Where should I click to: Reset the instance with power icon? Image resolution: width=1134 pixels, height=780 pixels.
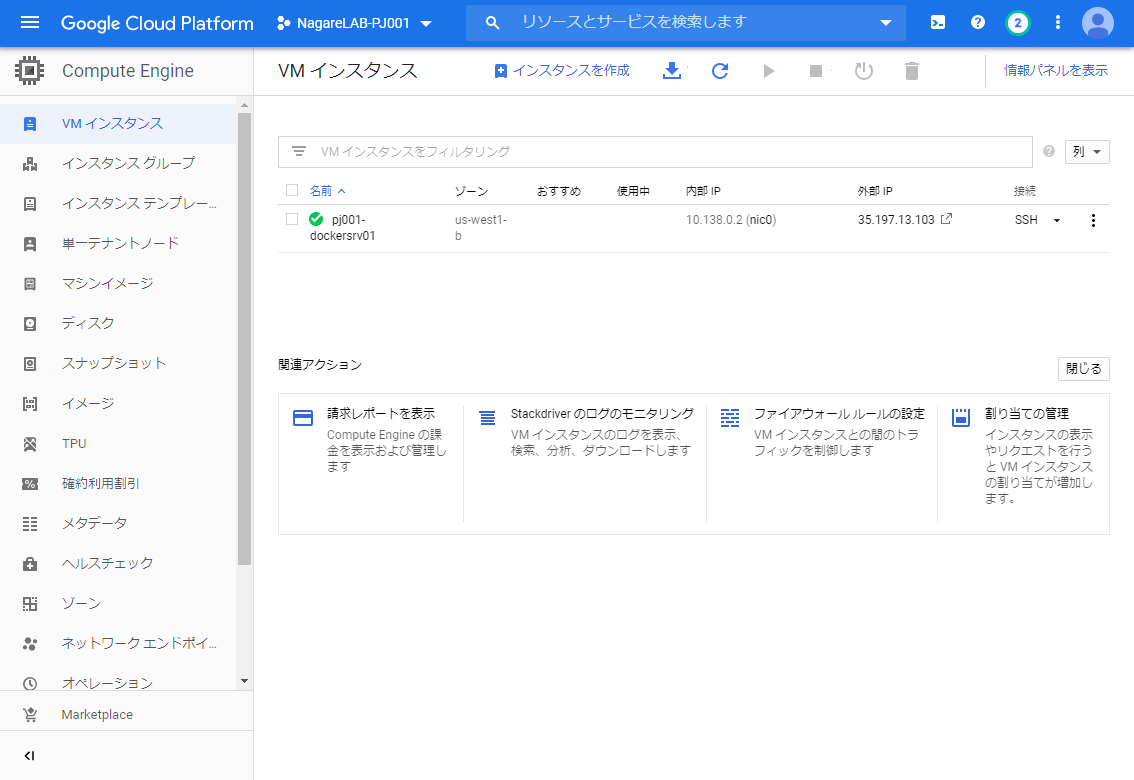tap(864, 71)
